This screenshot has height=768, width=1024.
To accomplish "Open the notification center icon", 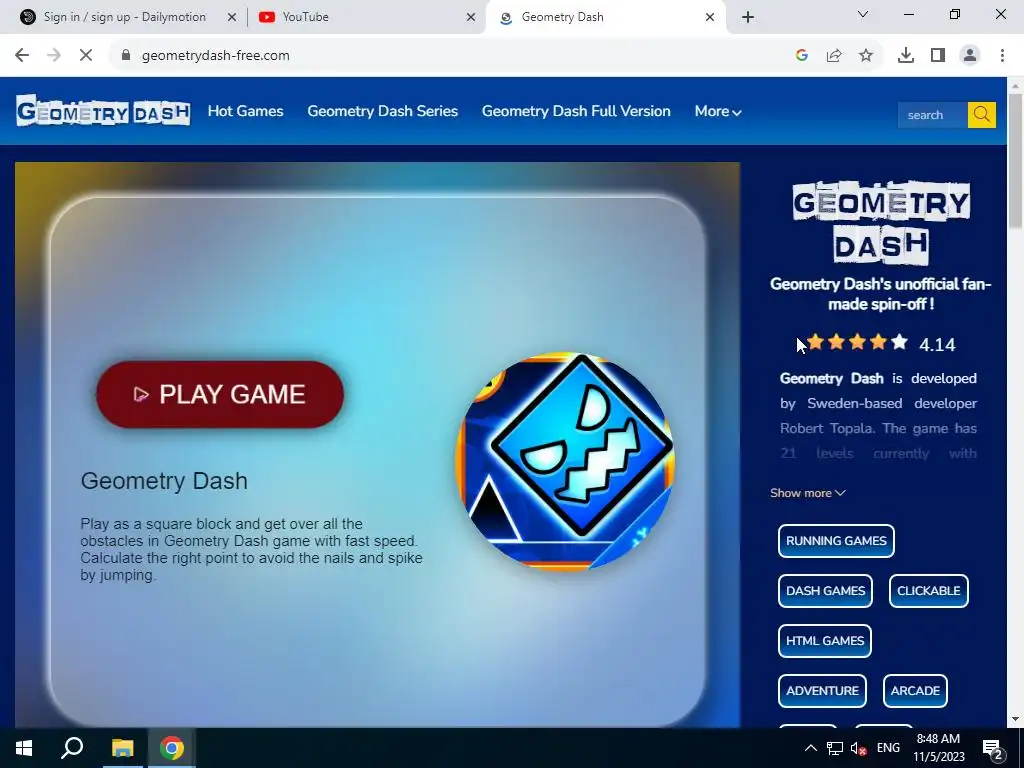I will [x=993, y=748].
